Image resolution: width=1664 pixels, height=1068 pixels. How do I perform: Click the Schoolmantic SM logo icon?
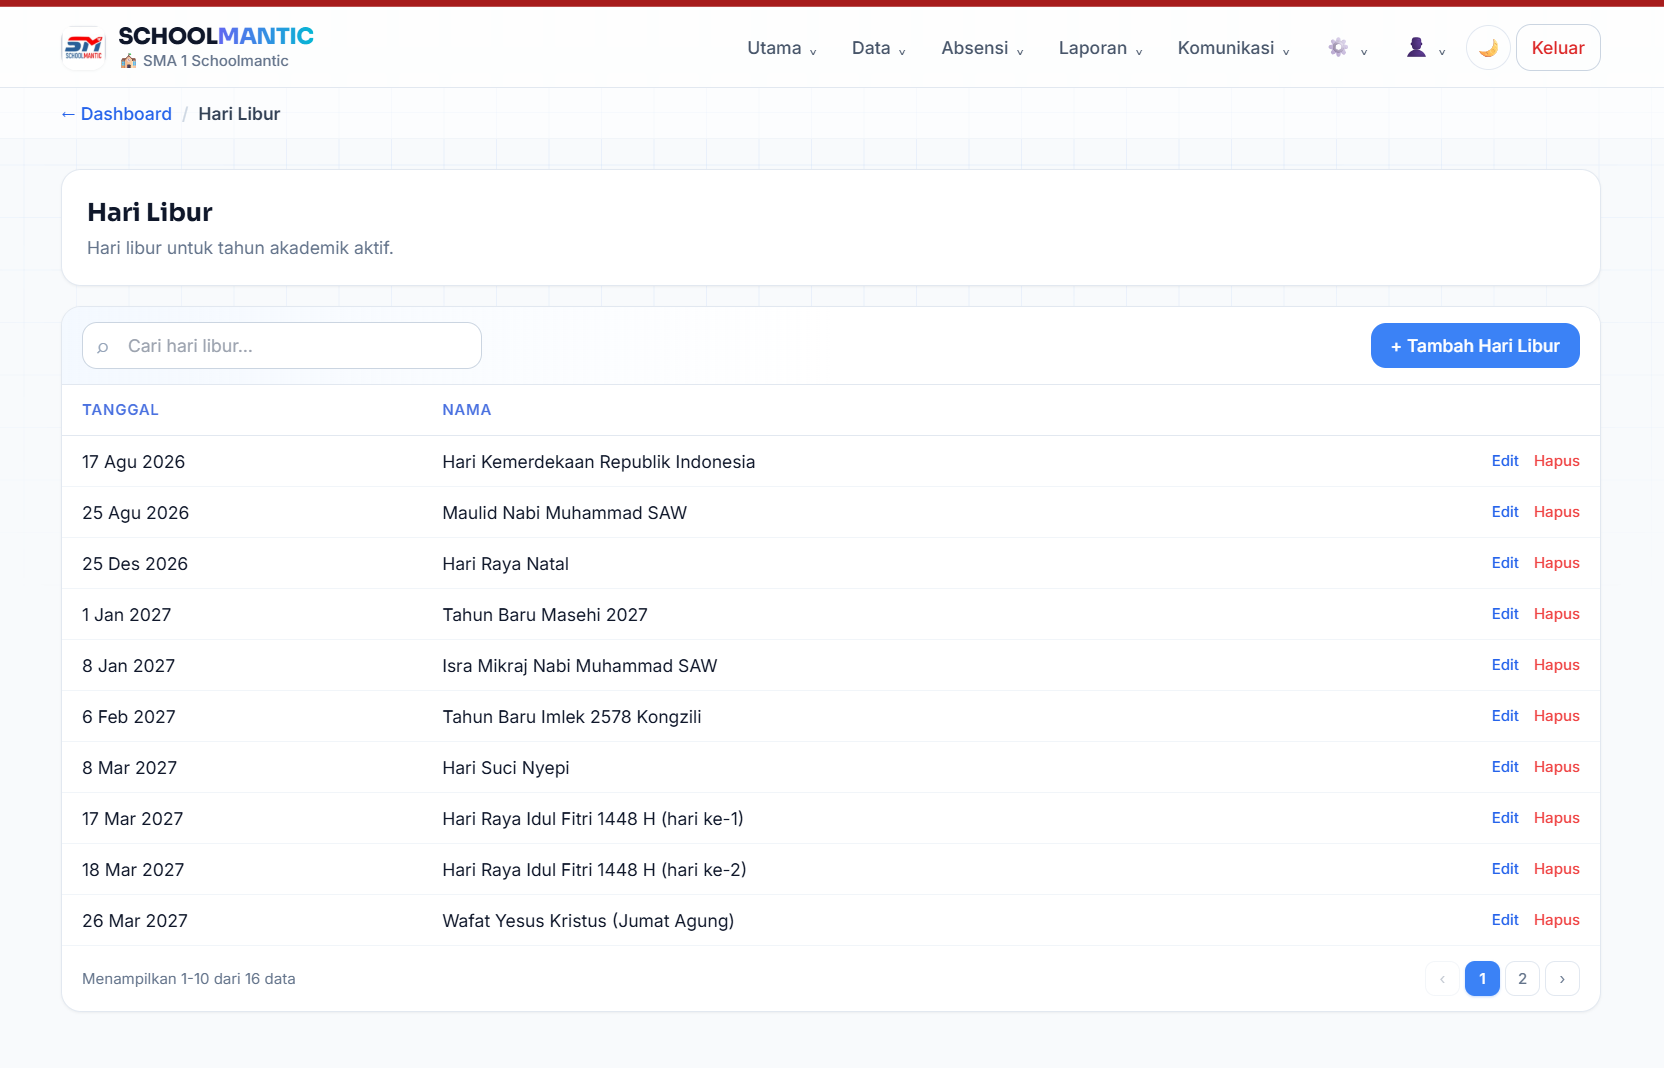[x=83, y=47]
